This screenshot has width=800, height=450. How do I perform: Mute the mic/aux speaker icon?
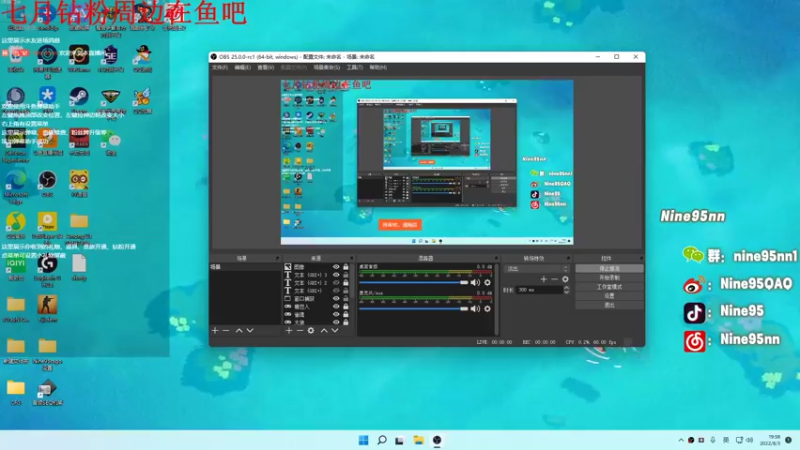point(475,309)
